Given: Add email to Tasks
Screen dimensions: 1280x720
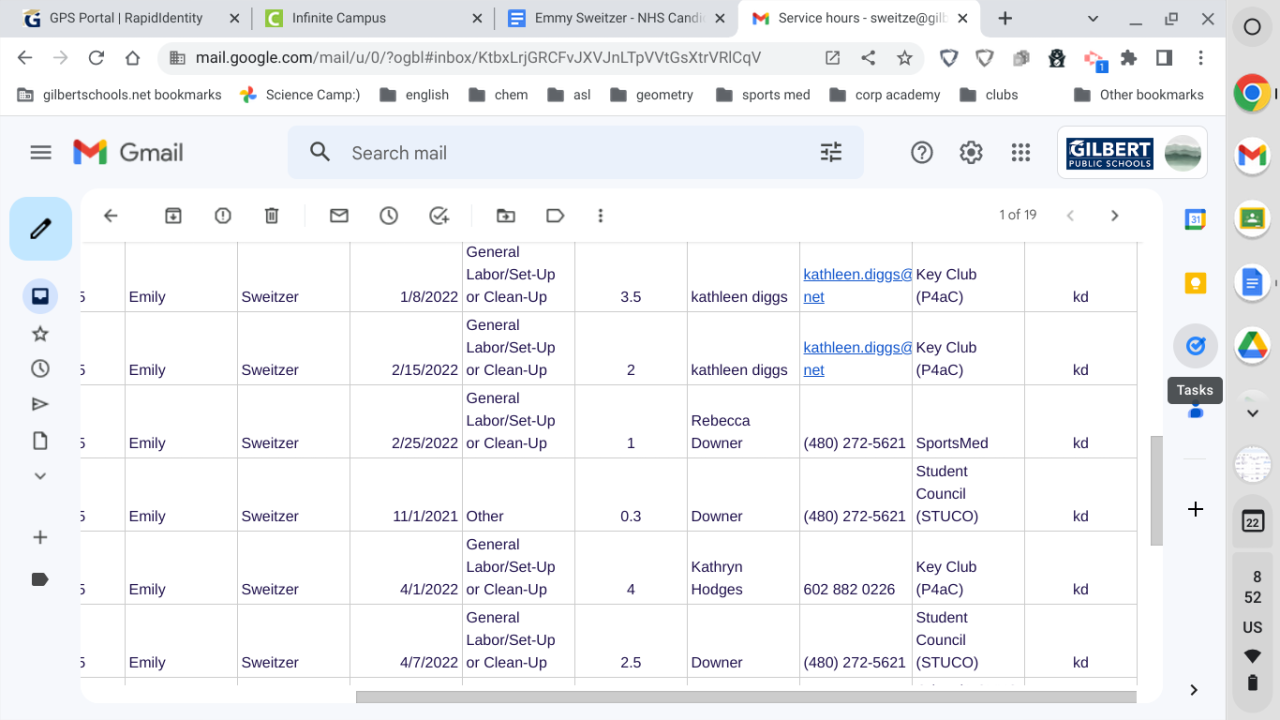Looking at the screenshot, I should (x=438, y=215).
